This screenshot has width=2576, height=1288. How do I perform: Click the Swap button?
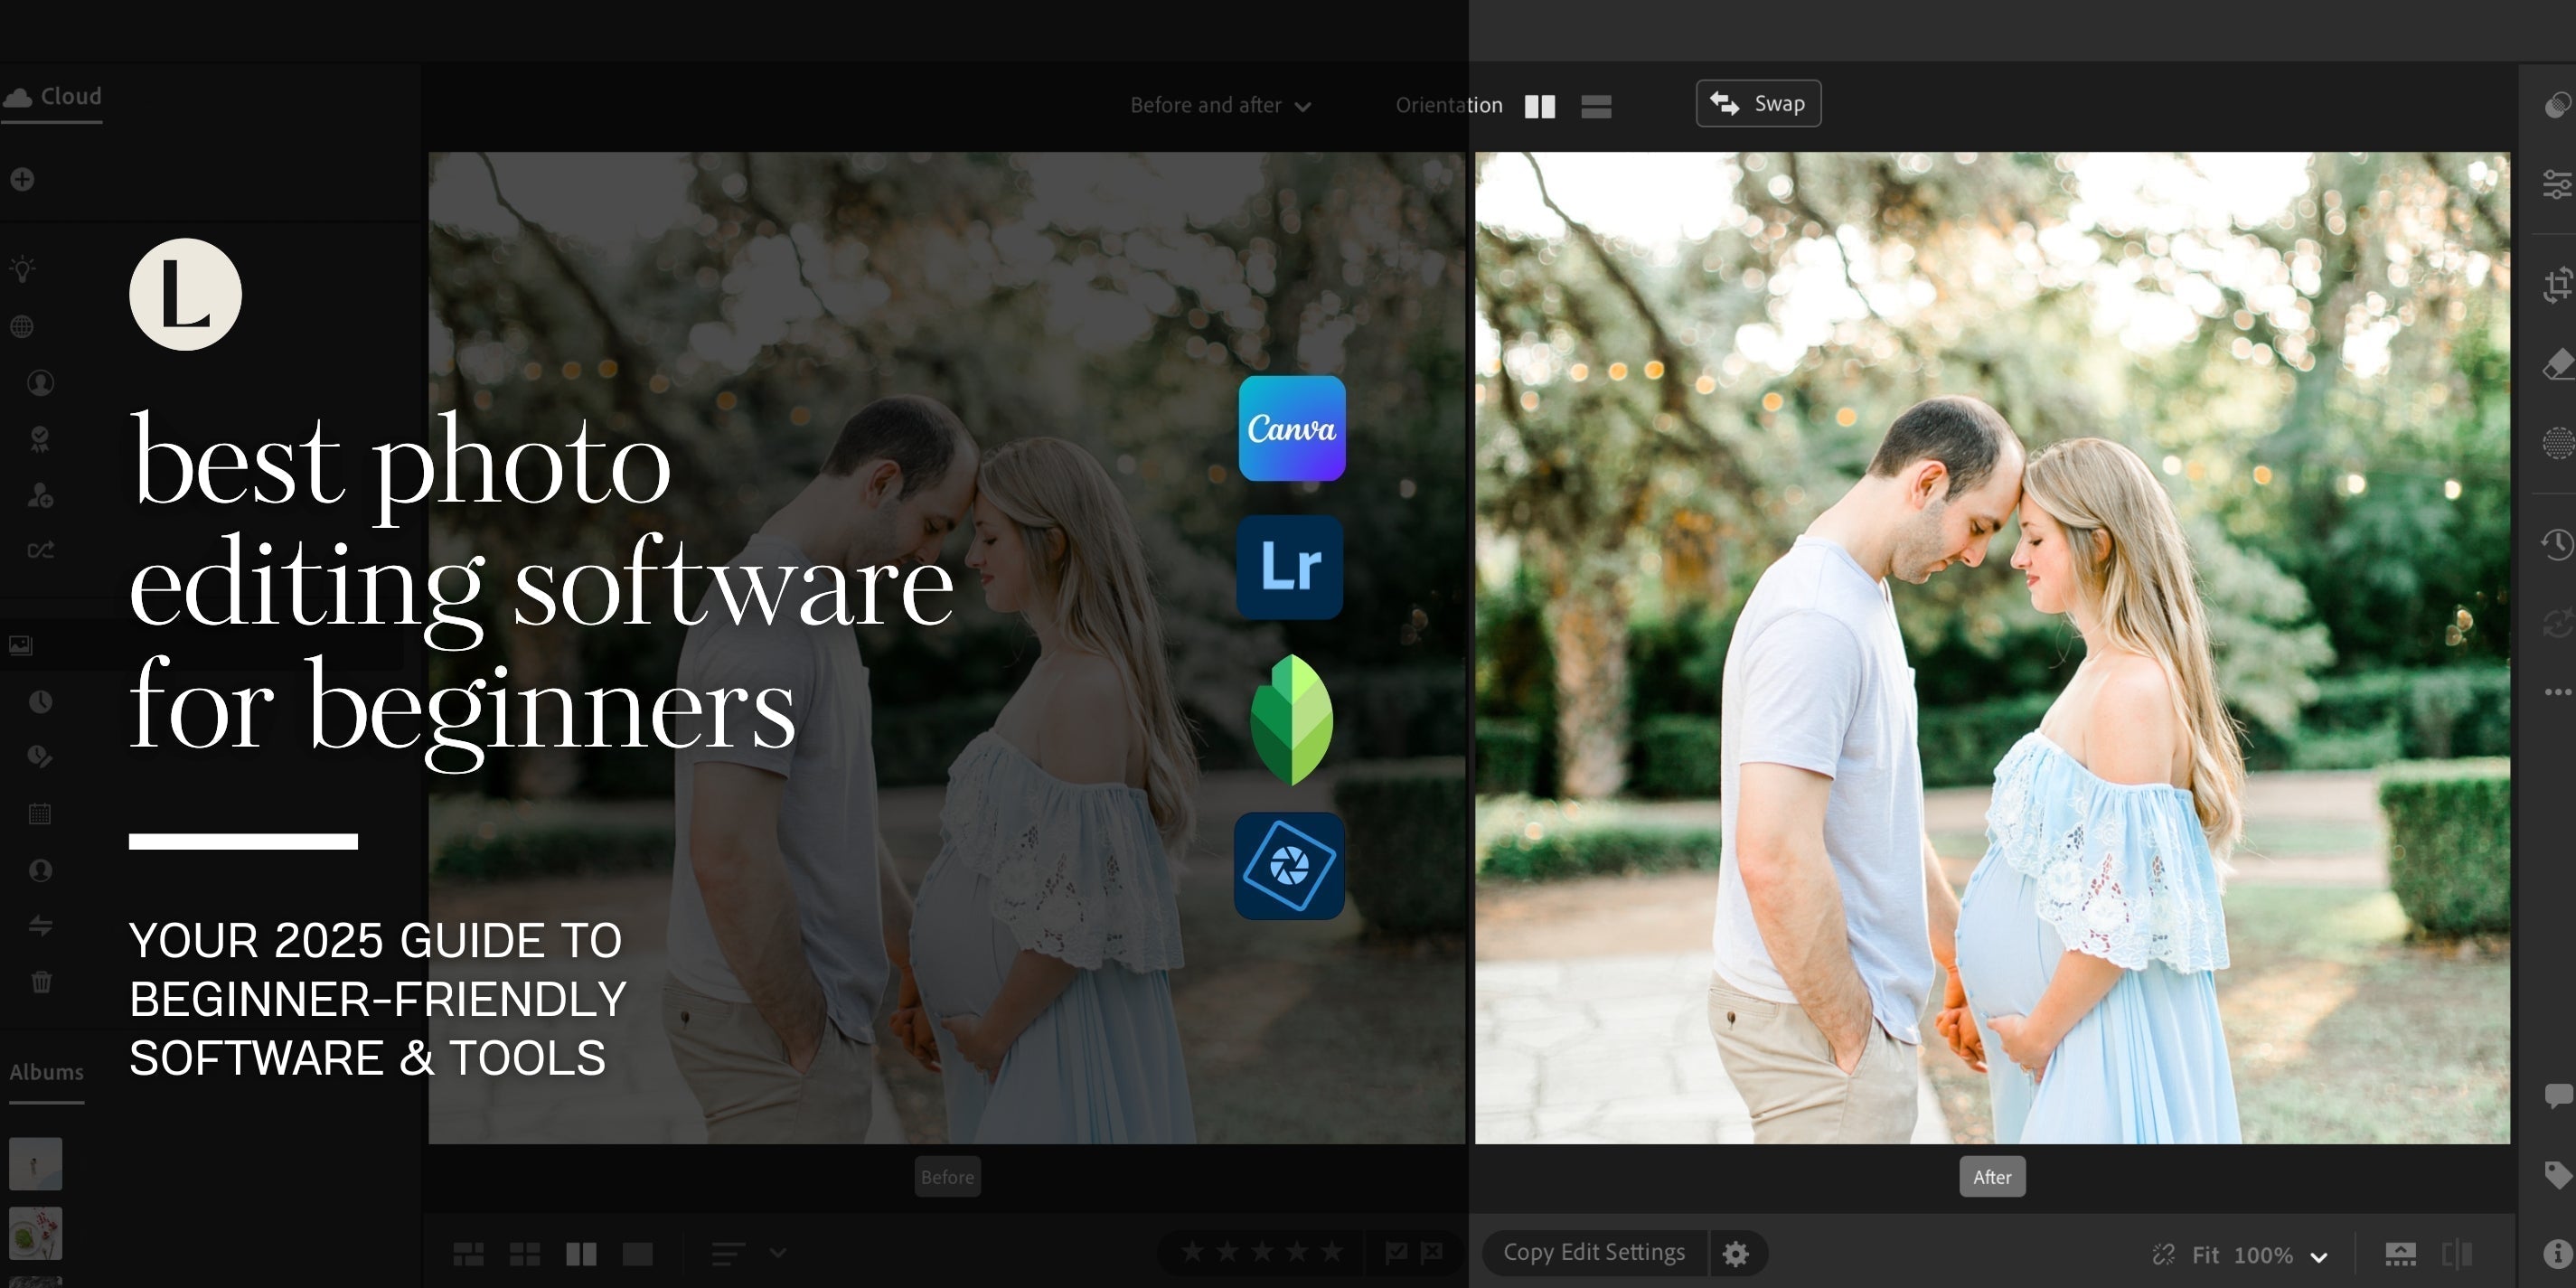click(1757, 103)
